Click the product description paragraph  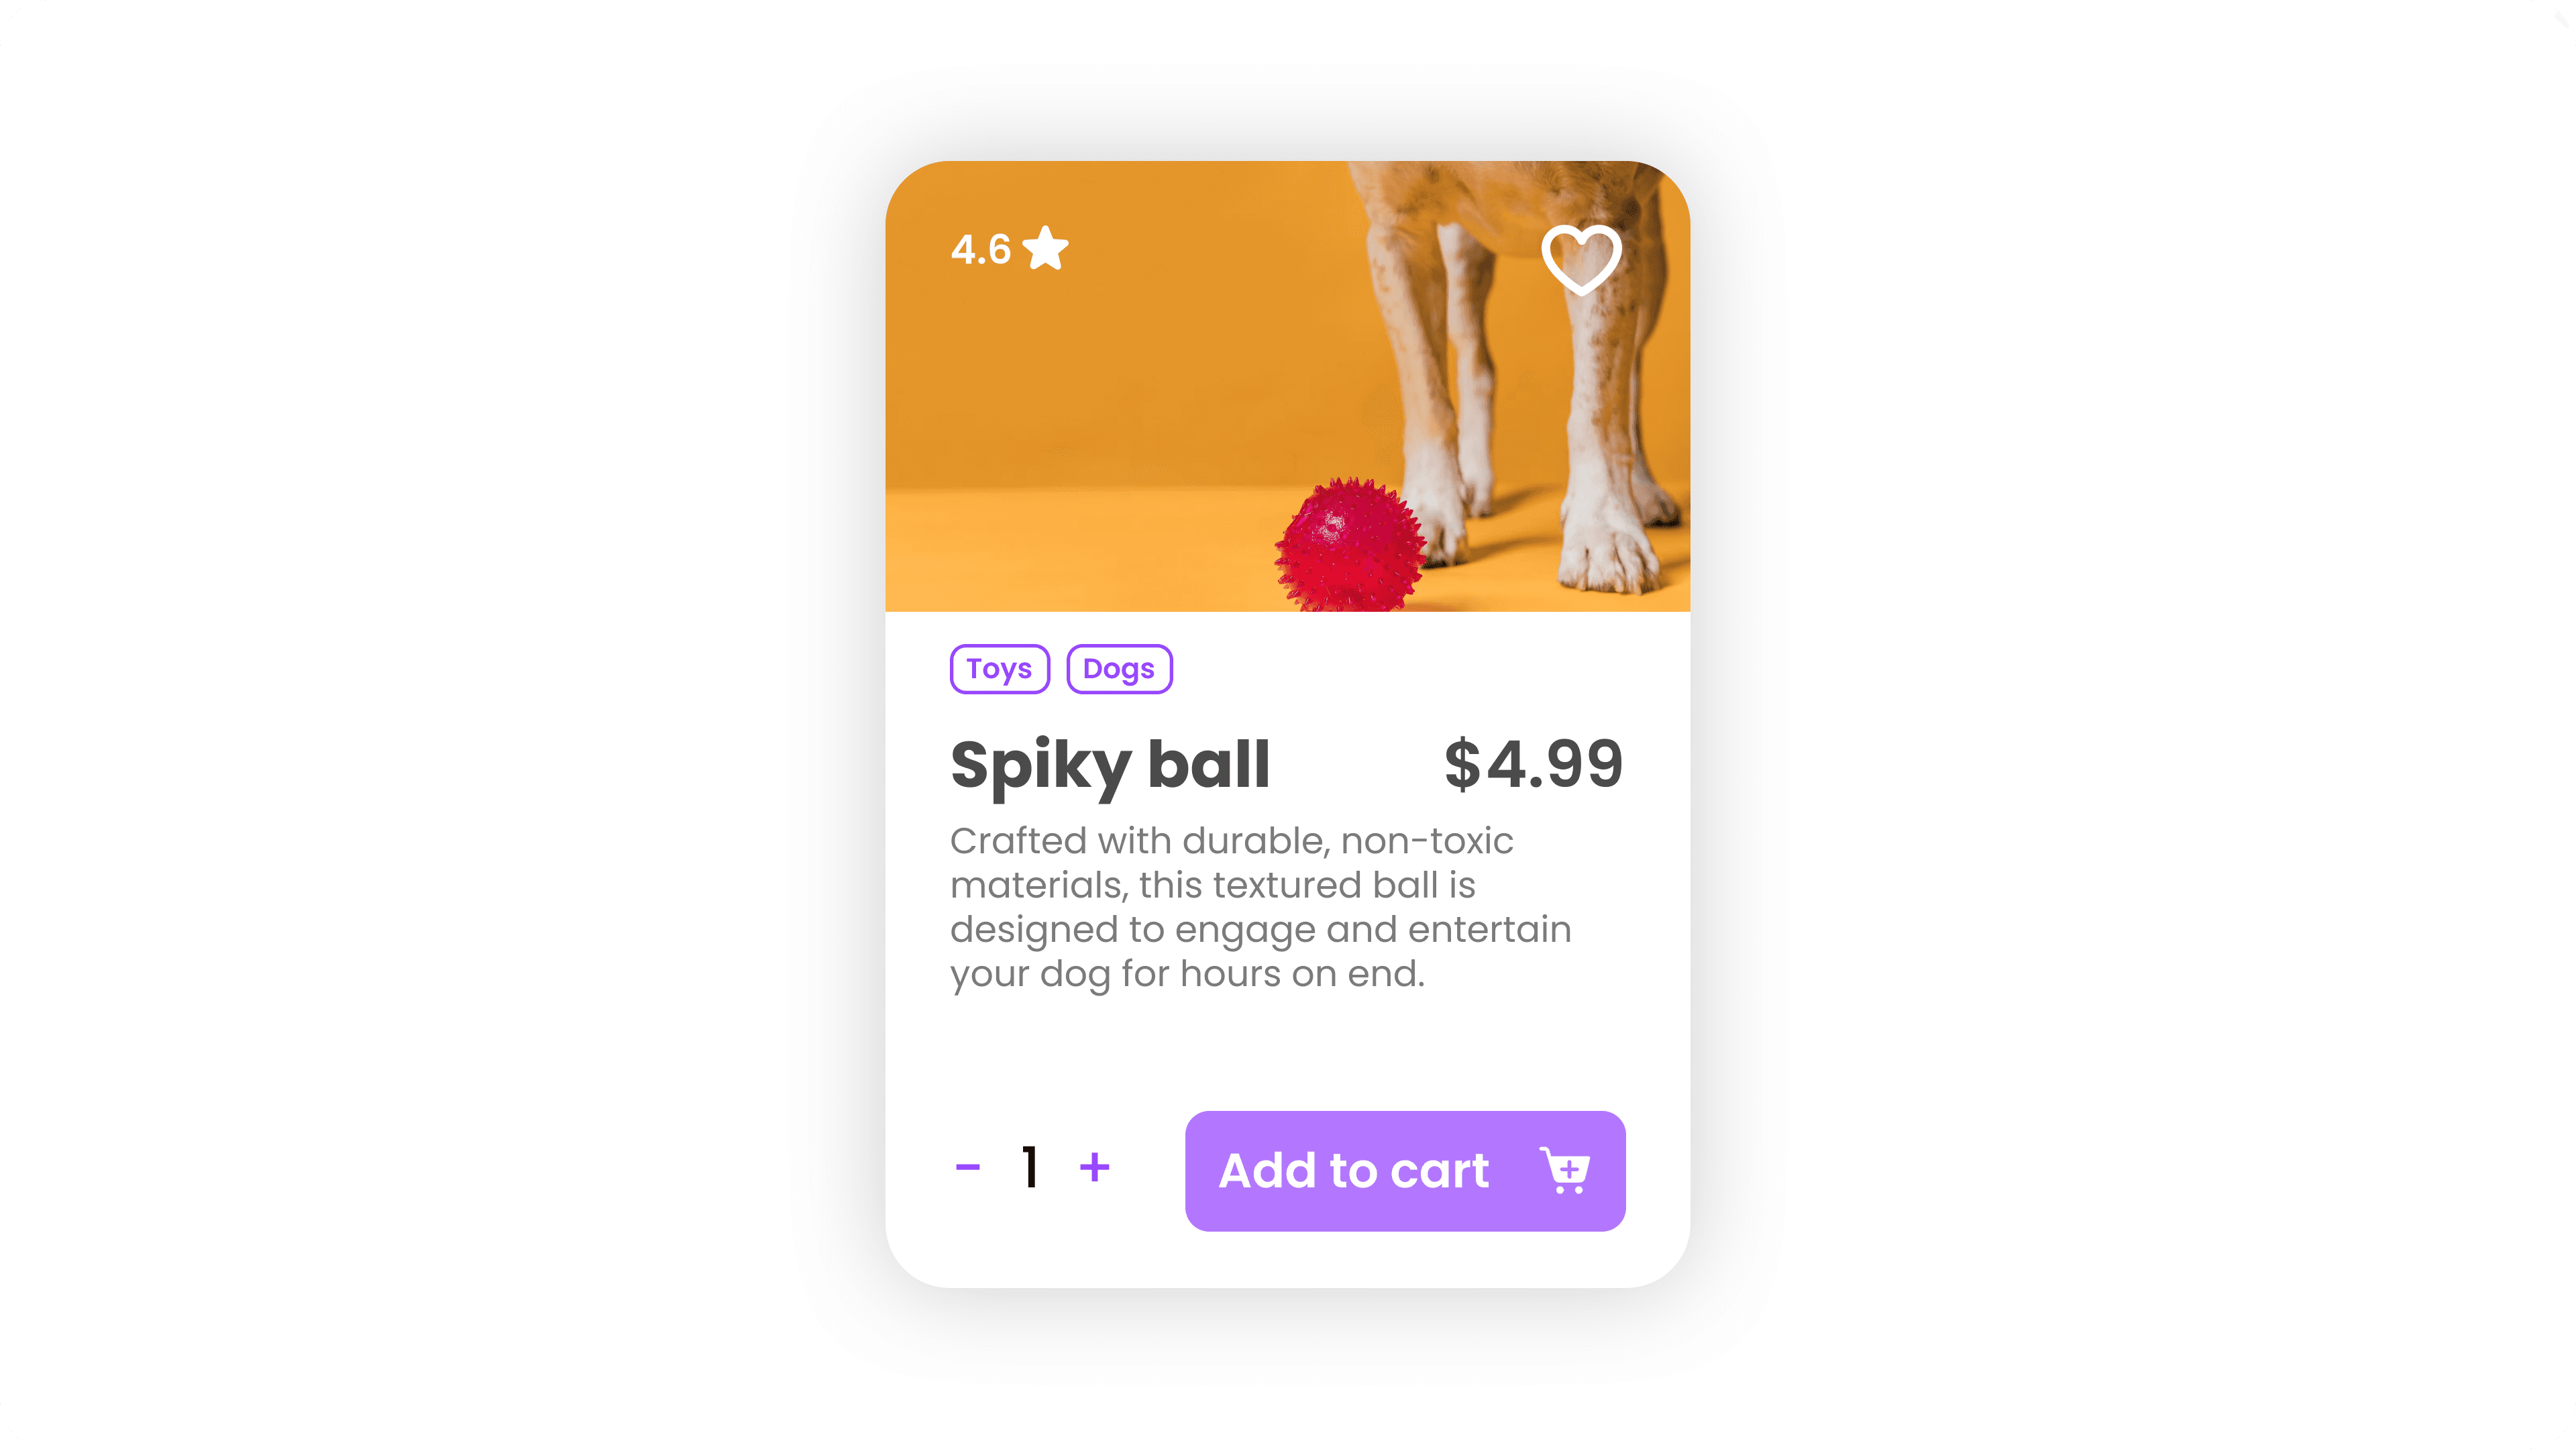(x=1260, y=908)
